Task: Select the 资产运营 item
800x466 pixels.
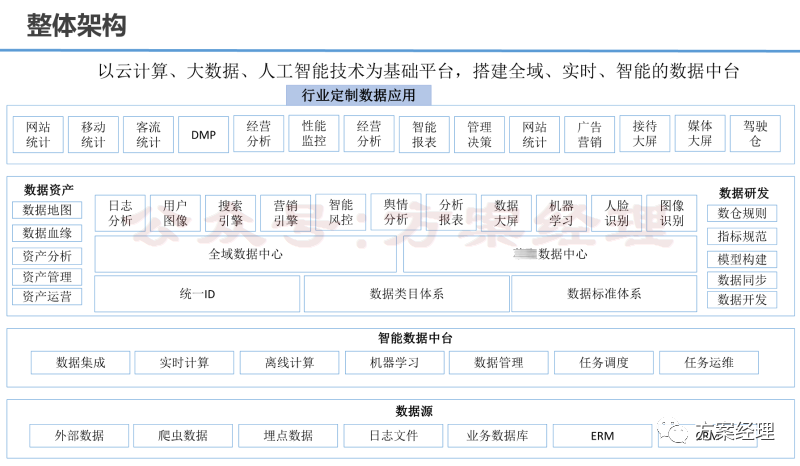Action: pos(47,297)
